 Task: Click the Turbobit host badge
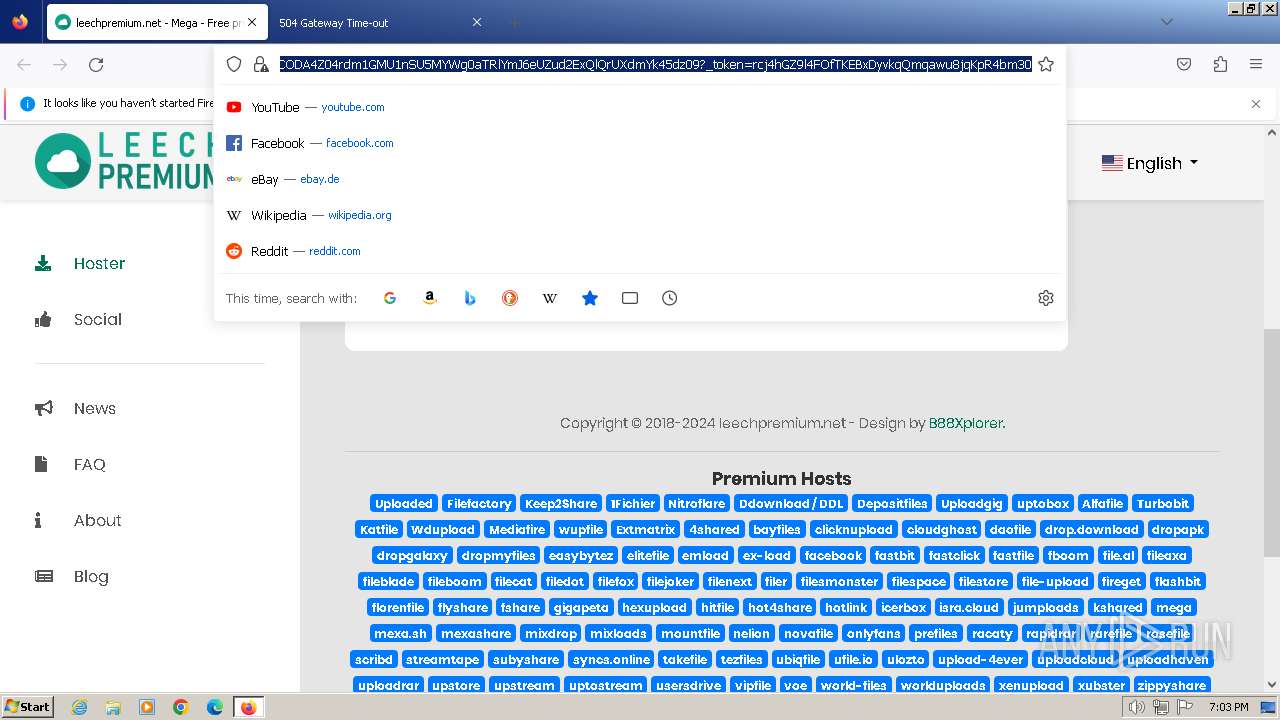(1163, 504)
